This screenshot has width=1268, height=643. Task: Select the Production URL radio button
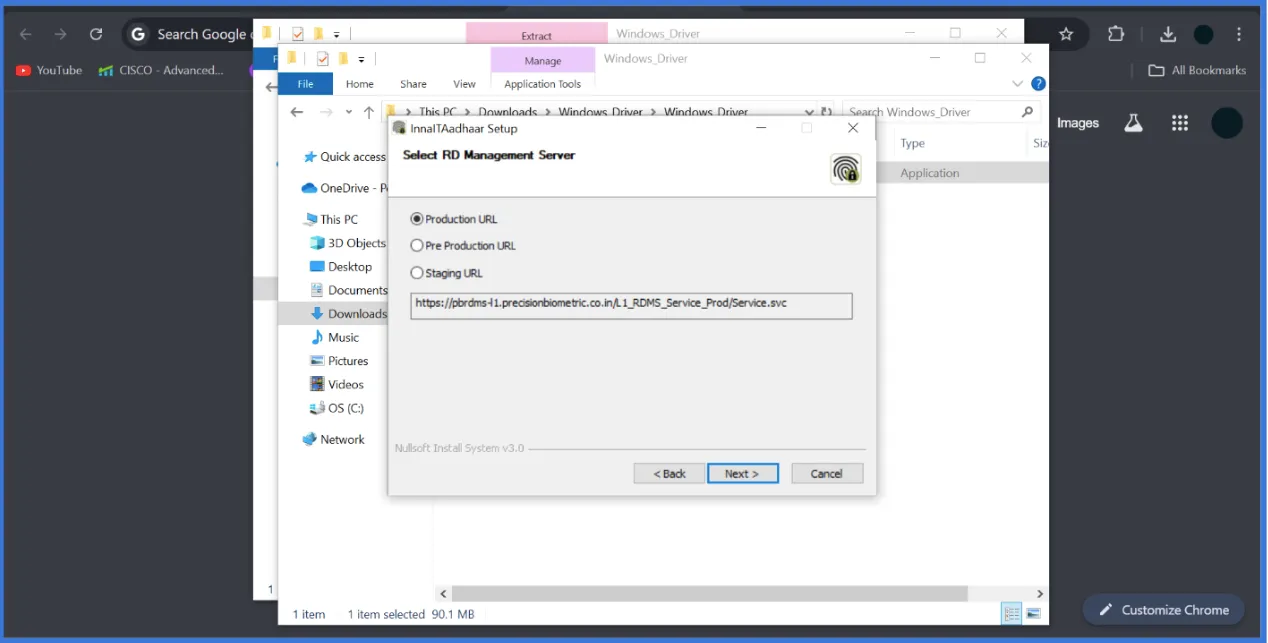point(417,219)
